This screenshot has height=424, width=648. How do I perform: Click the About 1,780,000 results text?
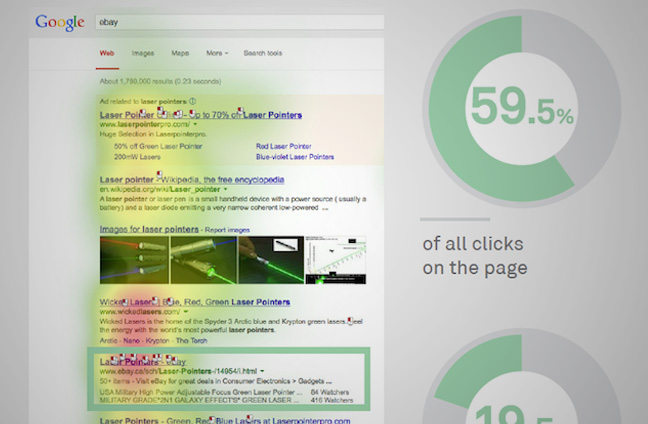[160, 81]
